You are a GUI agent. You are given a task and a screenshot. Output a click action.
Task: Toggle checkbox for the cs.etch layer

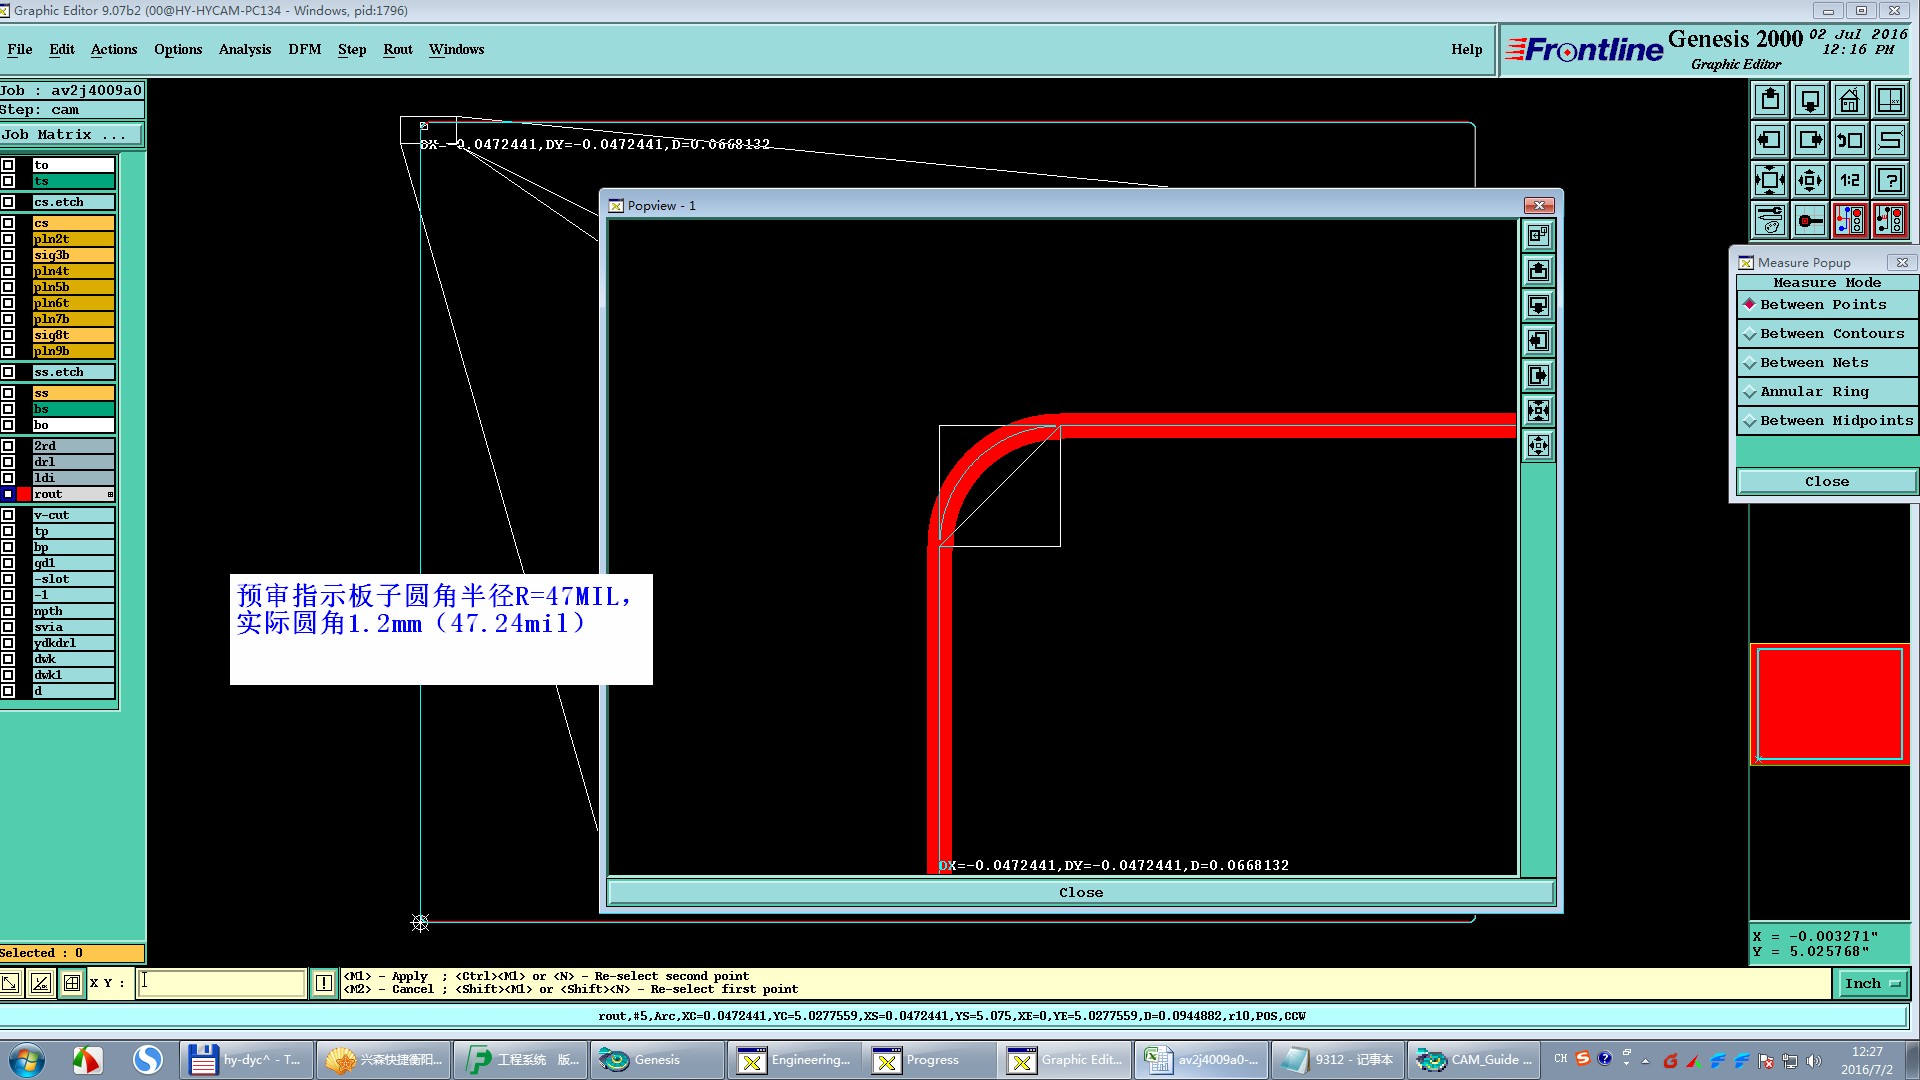click(x=8, y=202)
